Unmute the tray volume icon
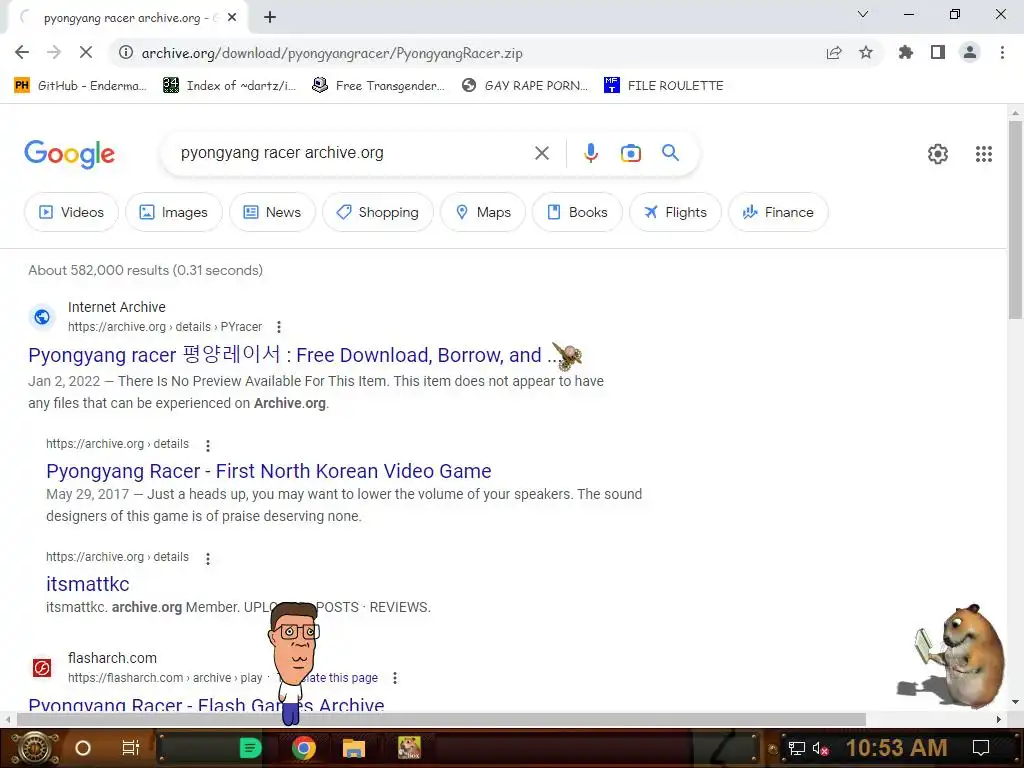 point(820,748)
